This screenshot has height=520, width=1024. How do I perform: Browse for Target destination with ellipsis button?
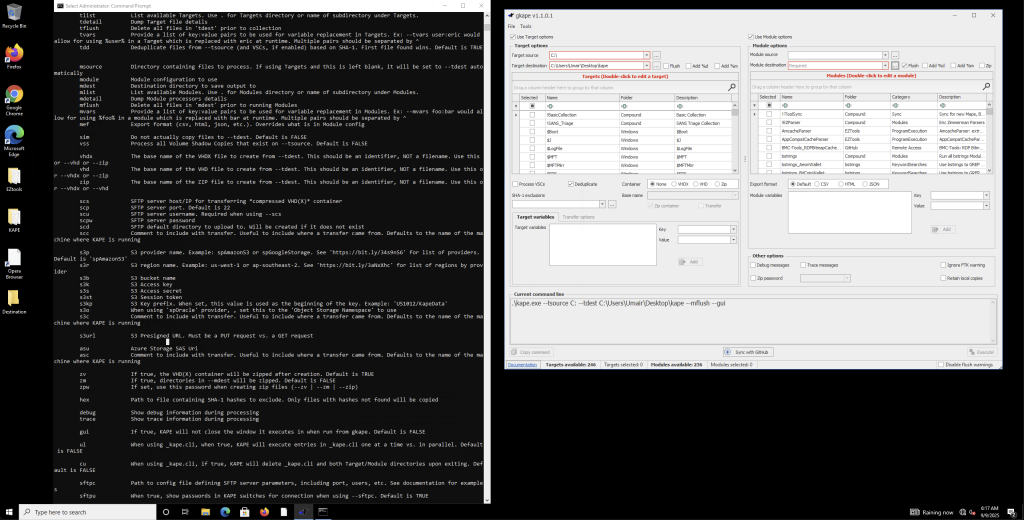pos(656,66)
